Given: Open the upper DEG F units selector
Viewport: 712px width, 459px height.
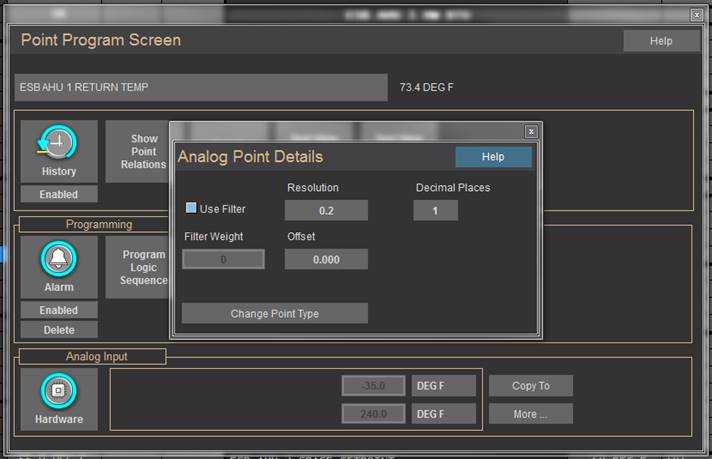Looking at the screenshot, I should 444,386.
